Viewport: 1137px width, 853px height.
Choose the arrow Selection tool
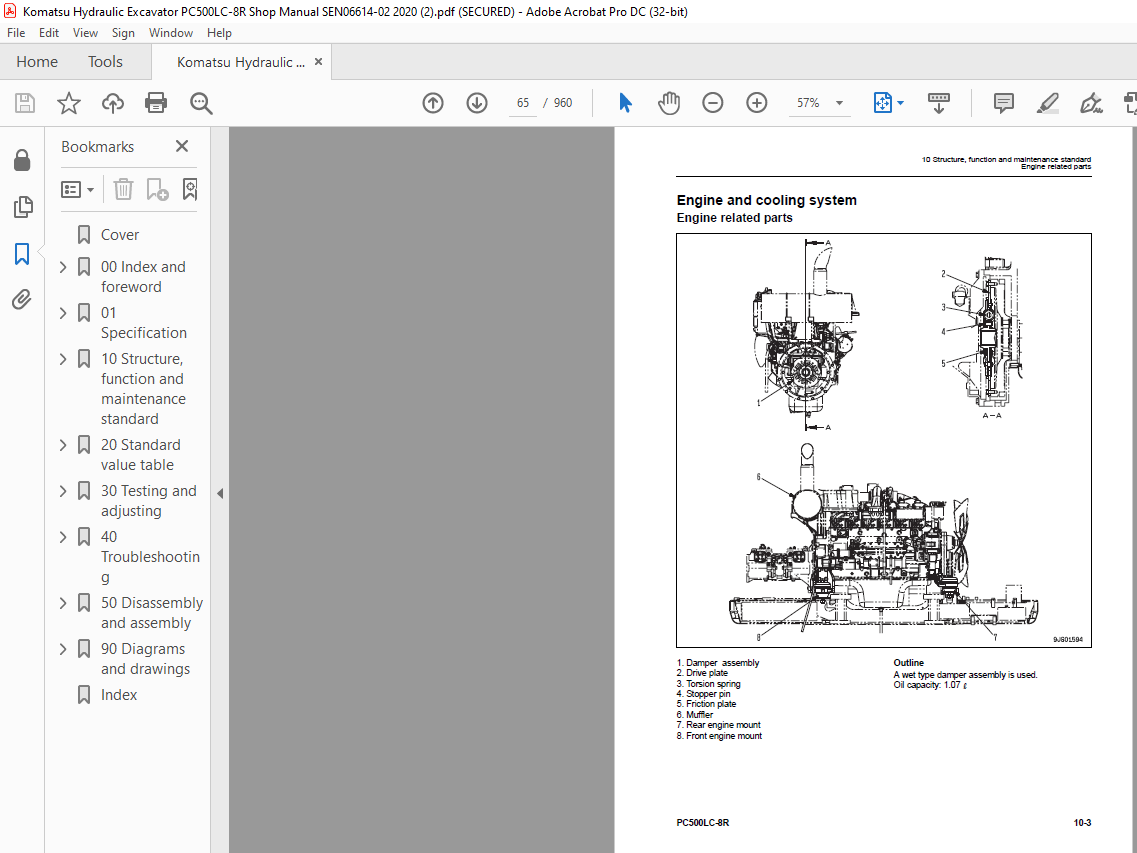click(x=625, y=103)
